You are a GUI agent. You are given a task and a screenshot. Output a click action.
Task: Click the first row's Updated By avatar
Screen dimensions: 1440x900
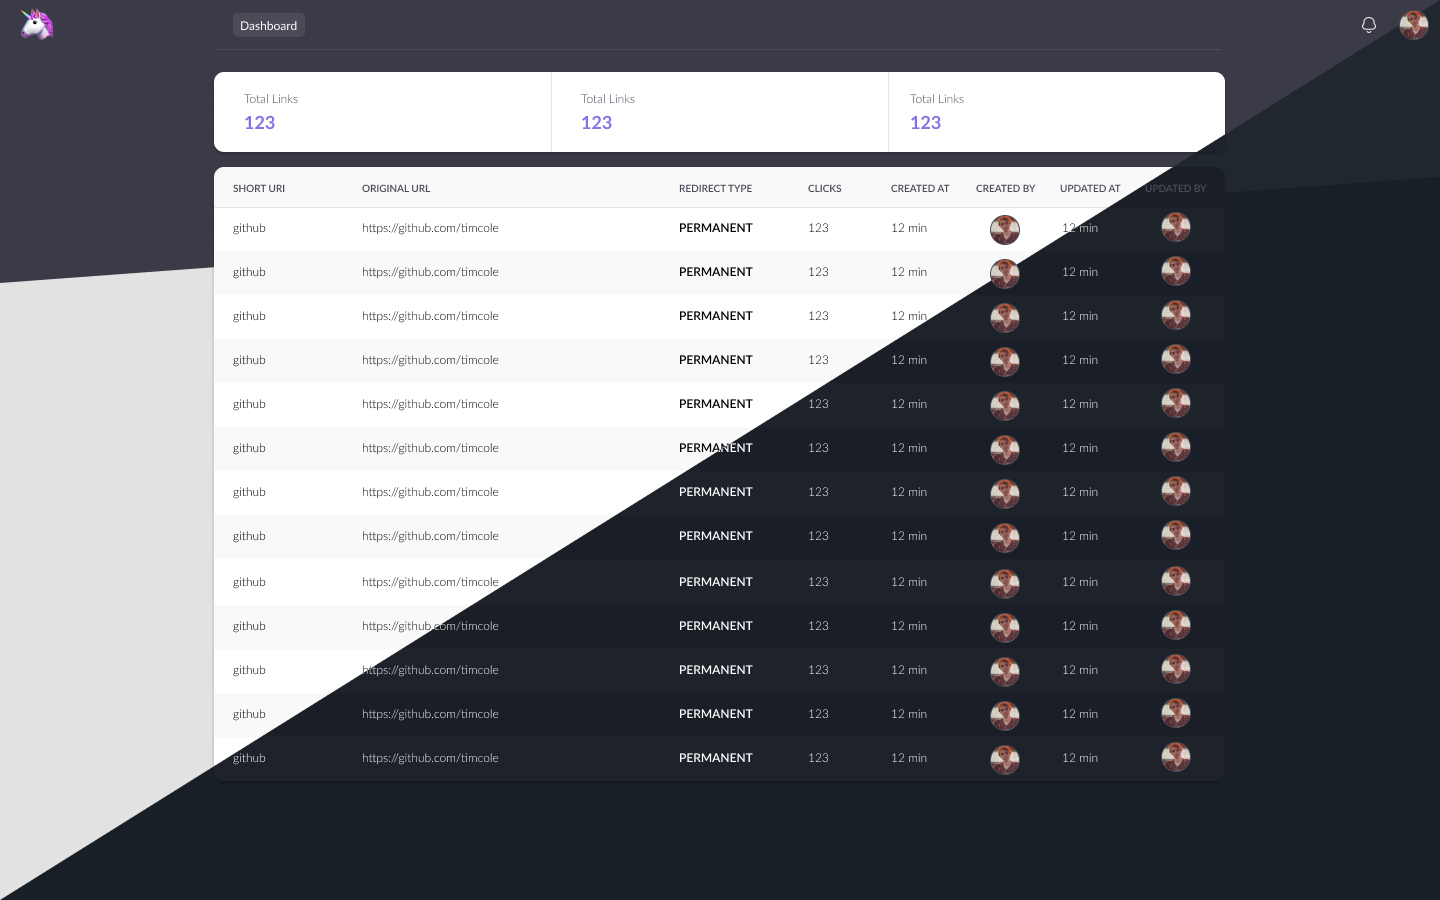(1176, 227)
